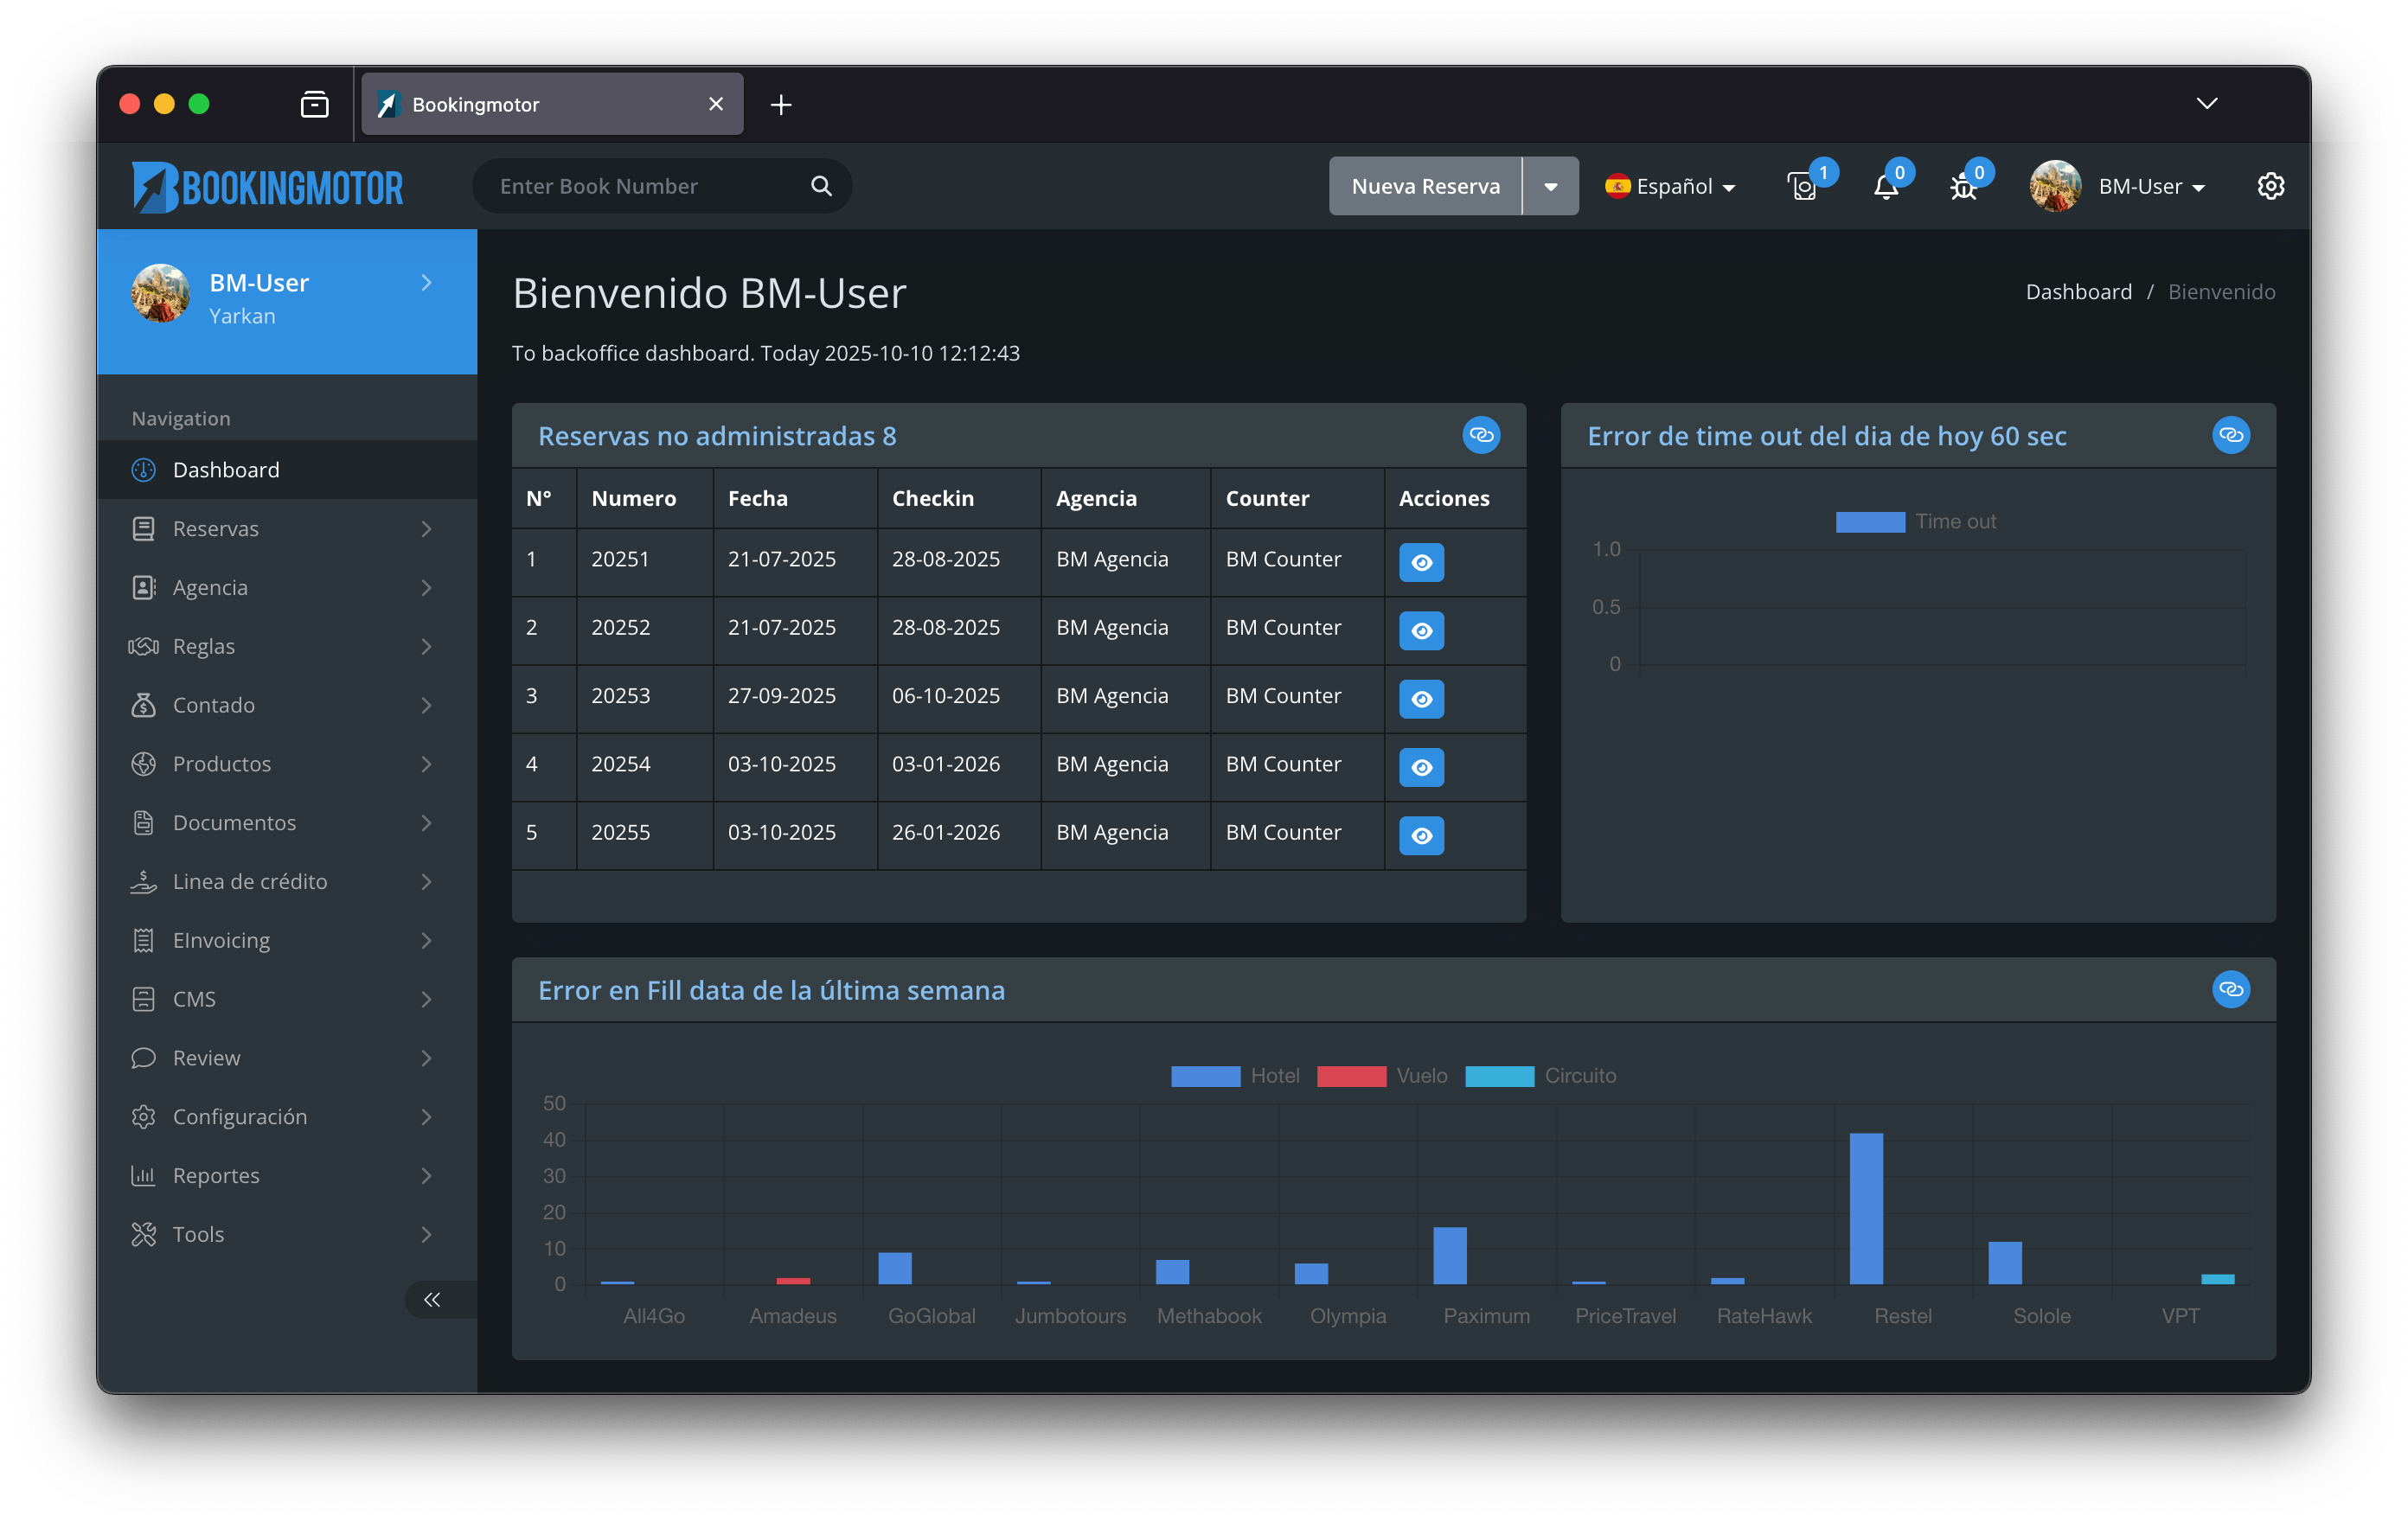Click the search magnifier icon
This screenshot has height=1522, width=2408.
point(821,186)
